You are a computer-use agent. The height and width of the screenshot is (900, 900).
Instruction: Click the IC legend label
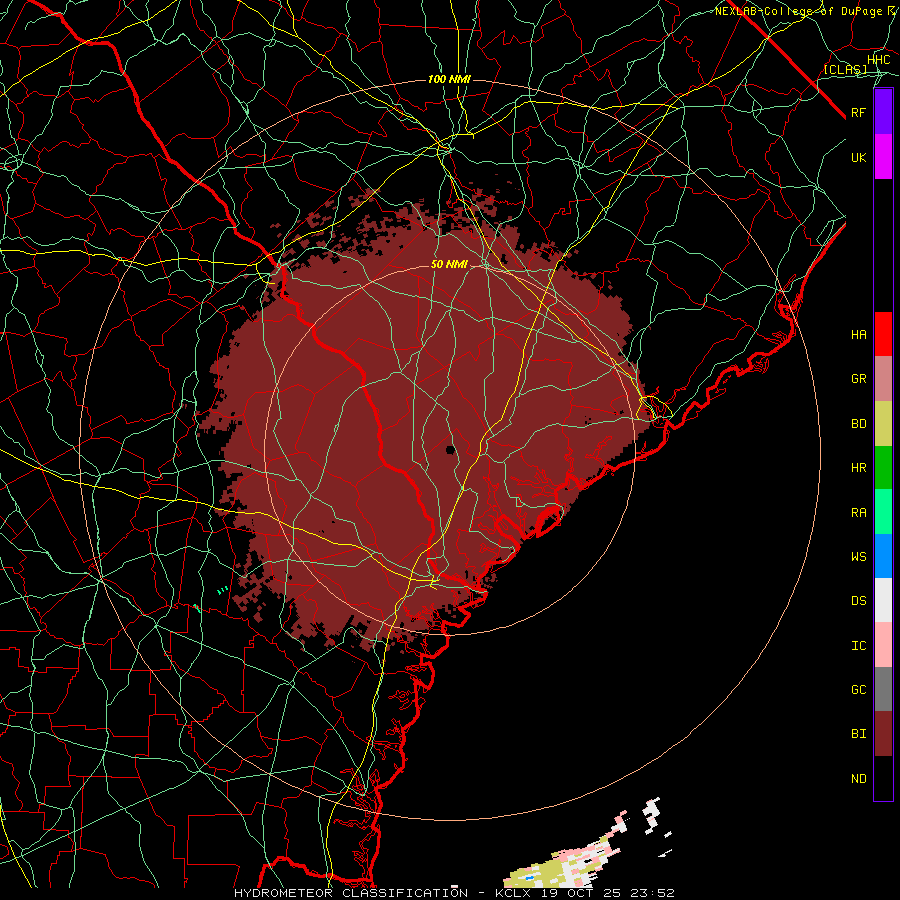pos(858,646)
